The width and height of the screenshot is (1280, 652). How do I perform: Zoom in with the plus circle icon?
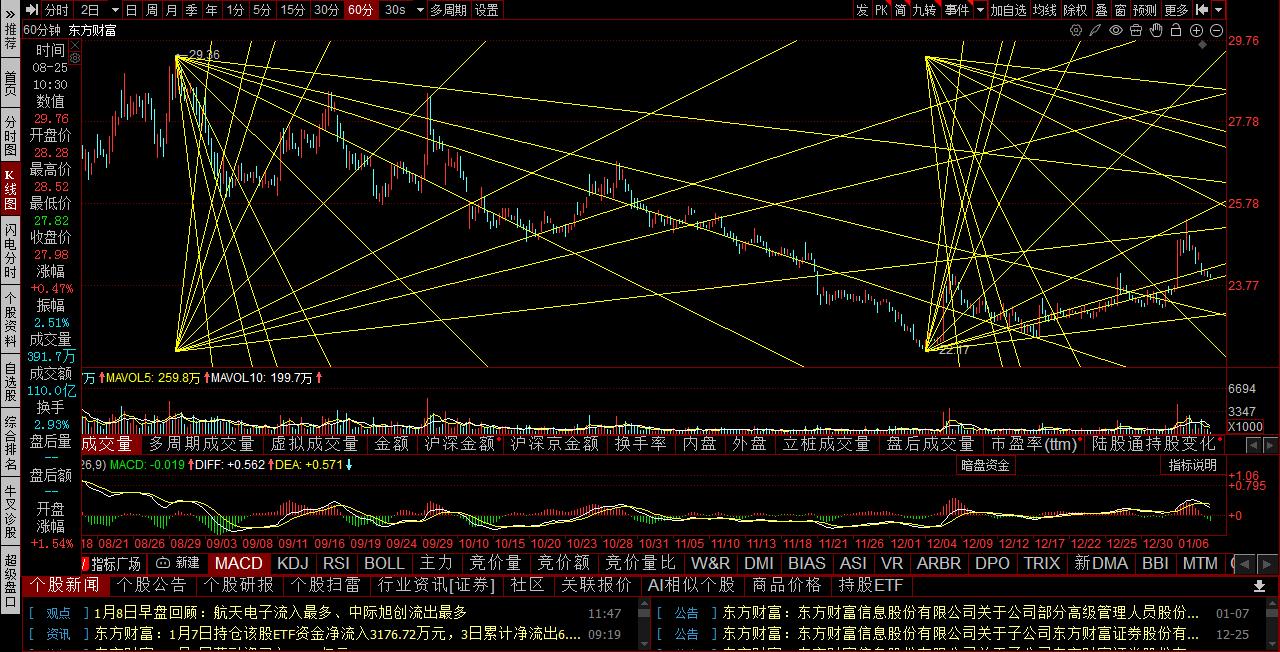1197,30
